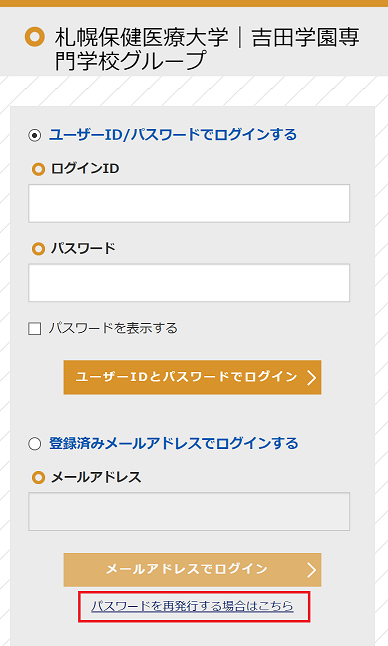The height and width of the screenshot is (646, 388).
Task: Select the 登録済みメールアドレスでログインする radio button
Action: pos(35,444)
